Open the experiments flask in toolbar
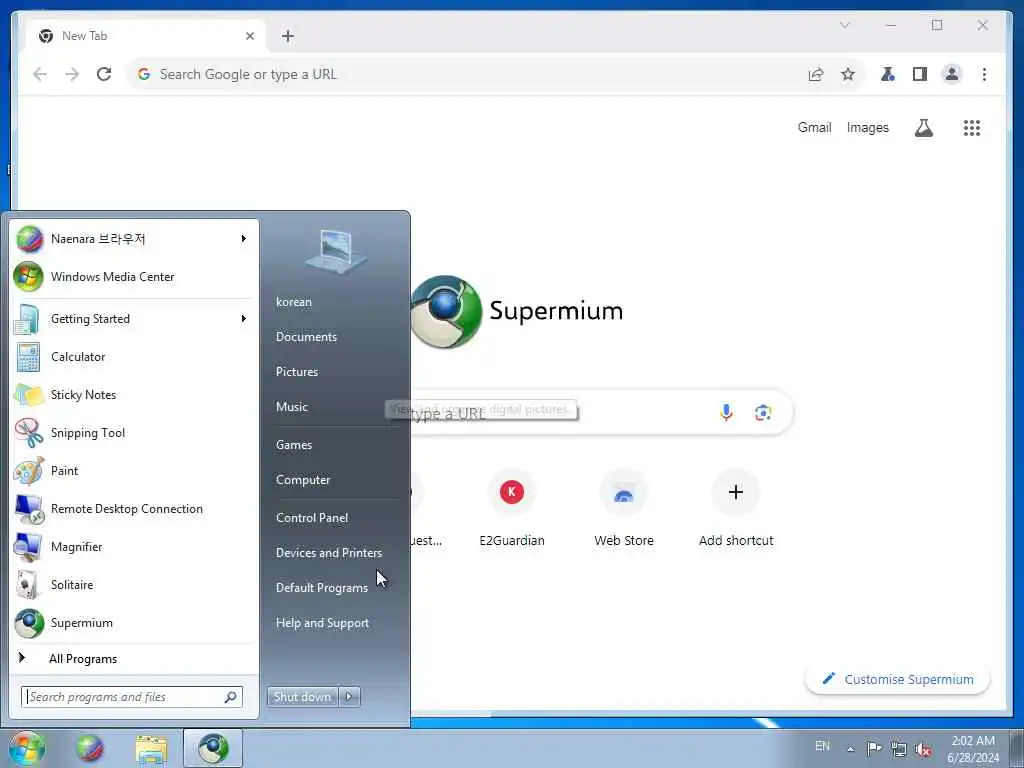Screen dimensions: 1024x768 (888, 74)
